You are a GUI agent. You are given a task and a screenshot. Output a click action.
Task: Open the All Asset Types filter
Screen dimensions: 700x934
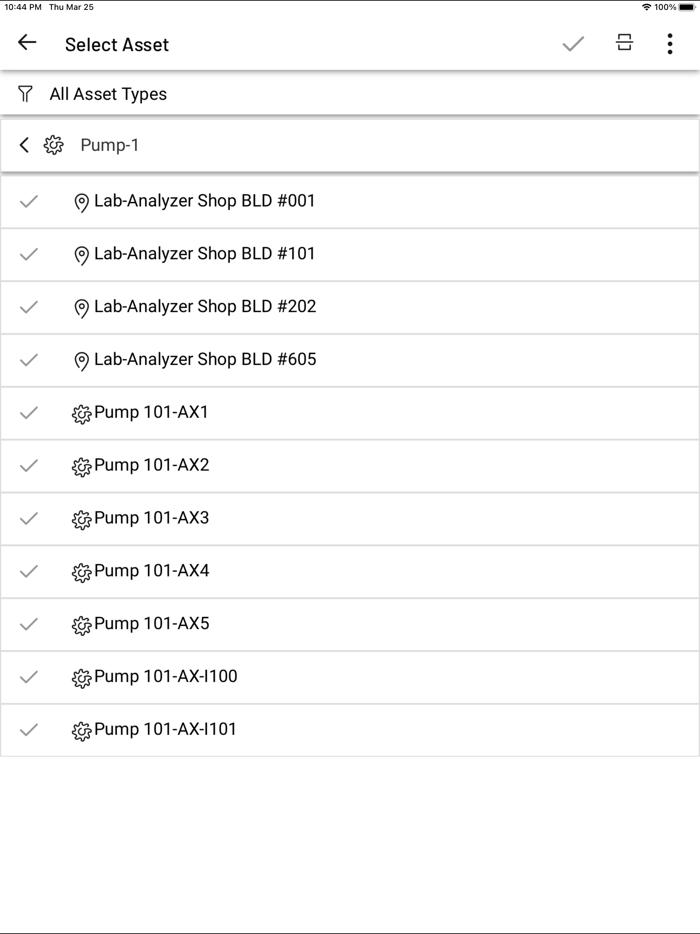pos(108,94)
